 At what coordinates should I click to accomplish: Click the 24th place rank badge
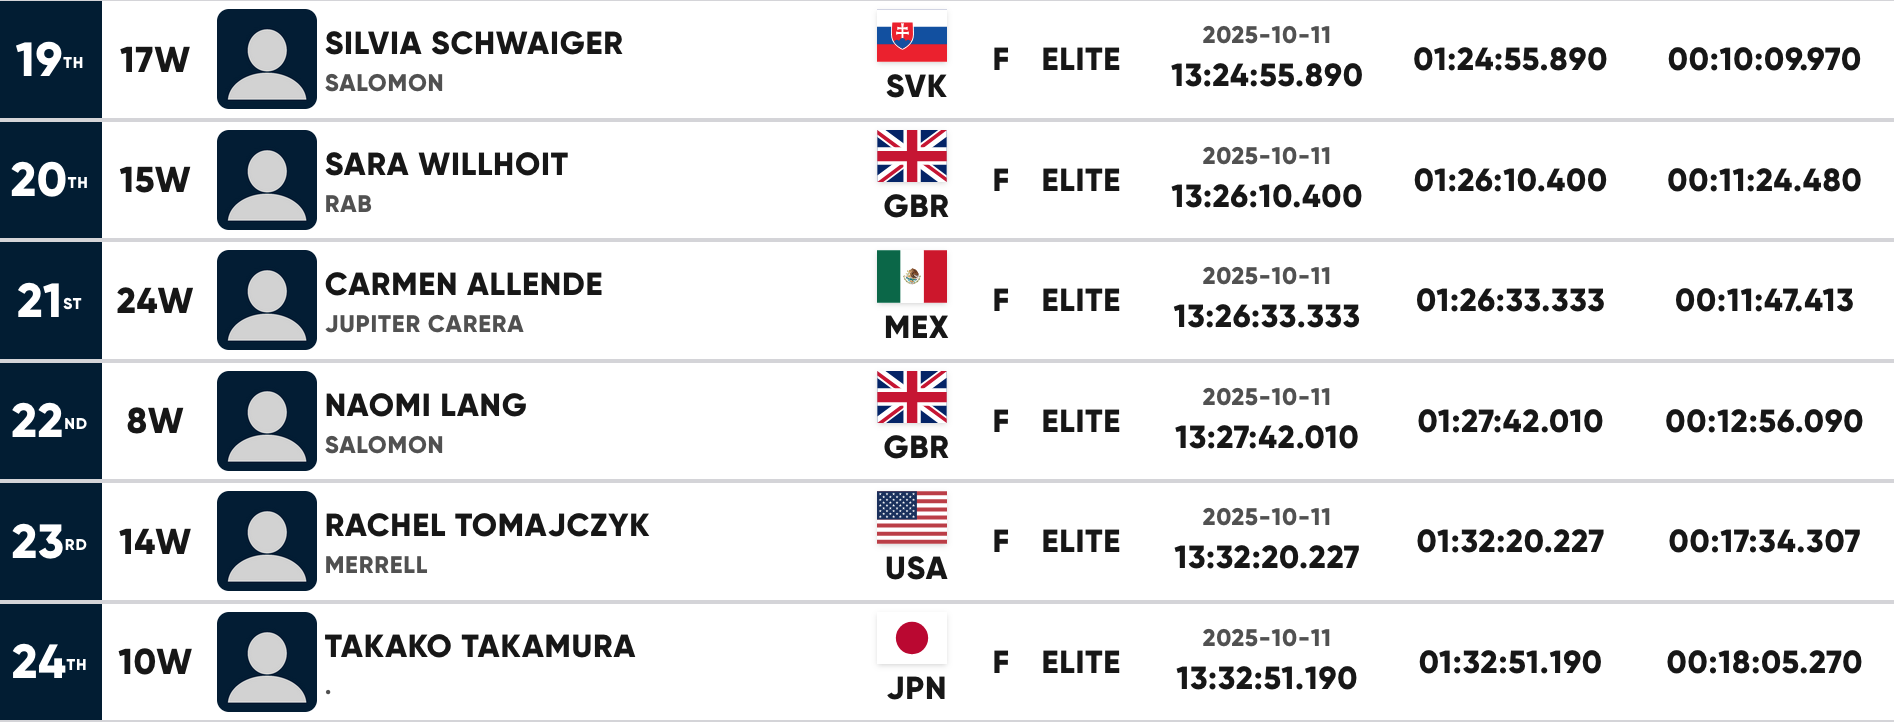(x=50, y=662)
